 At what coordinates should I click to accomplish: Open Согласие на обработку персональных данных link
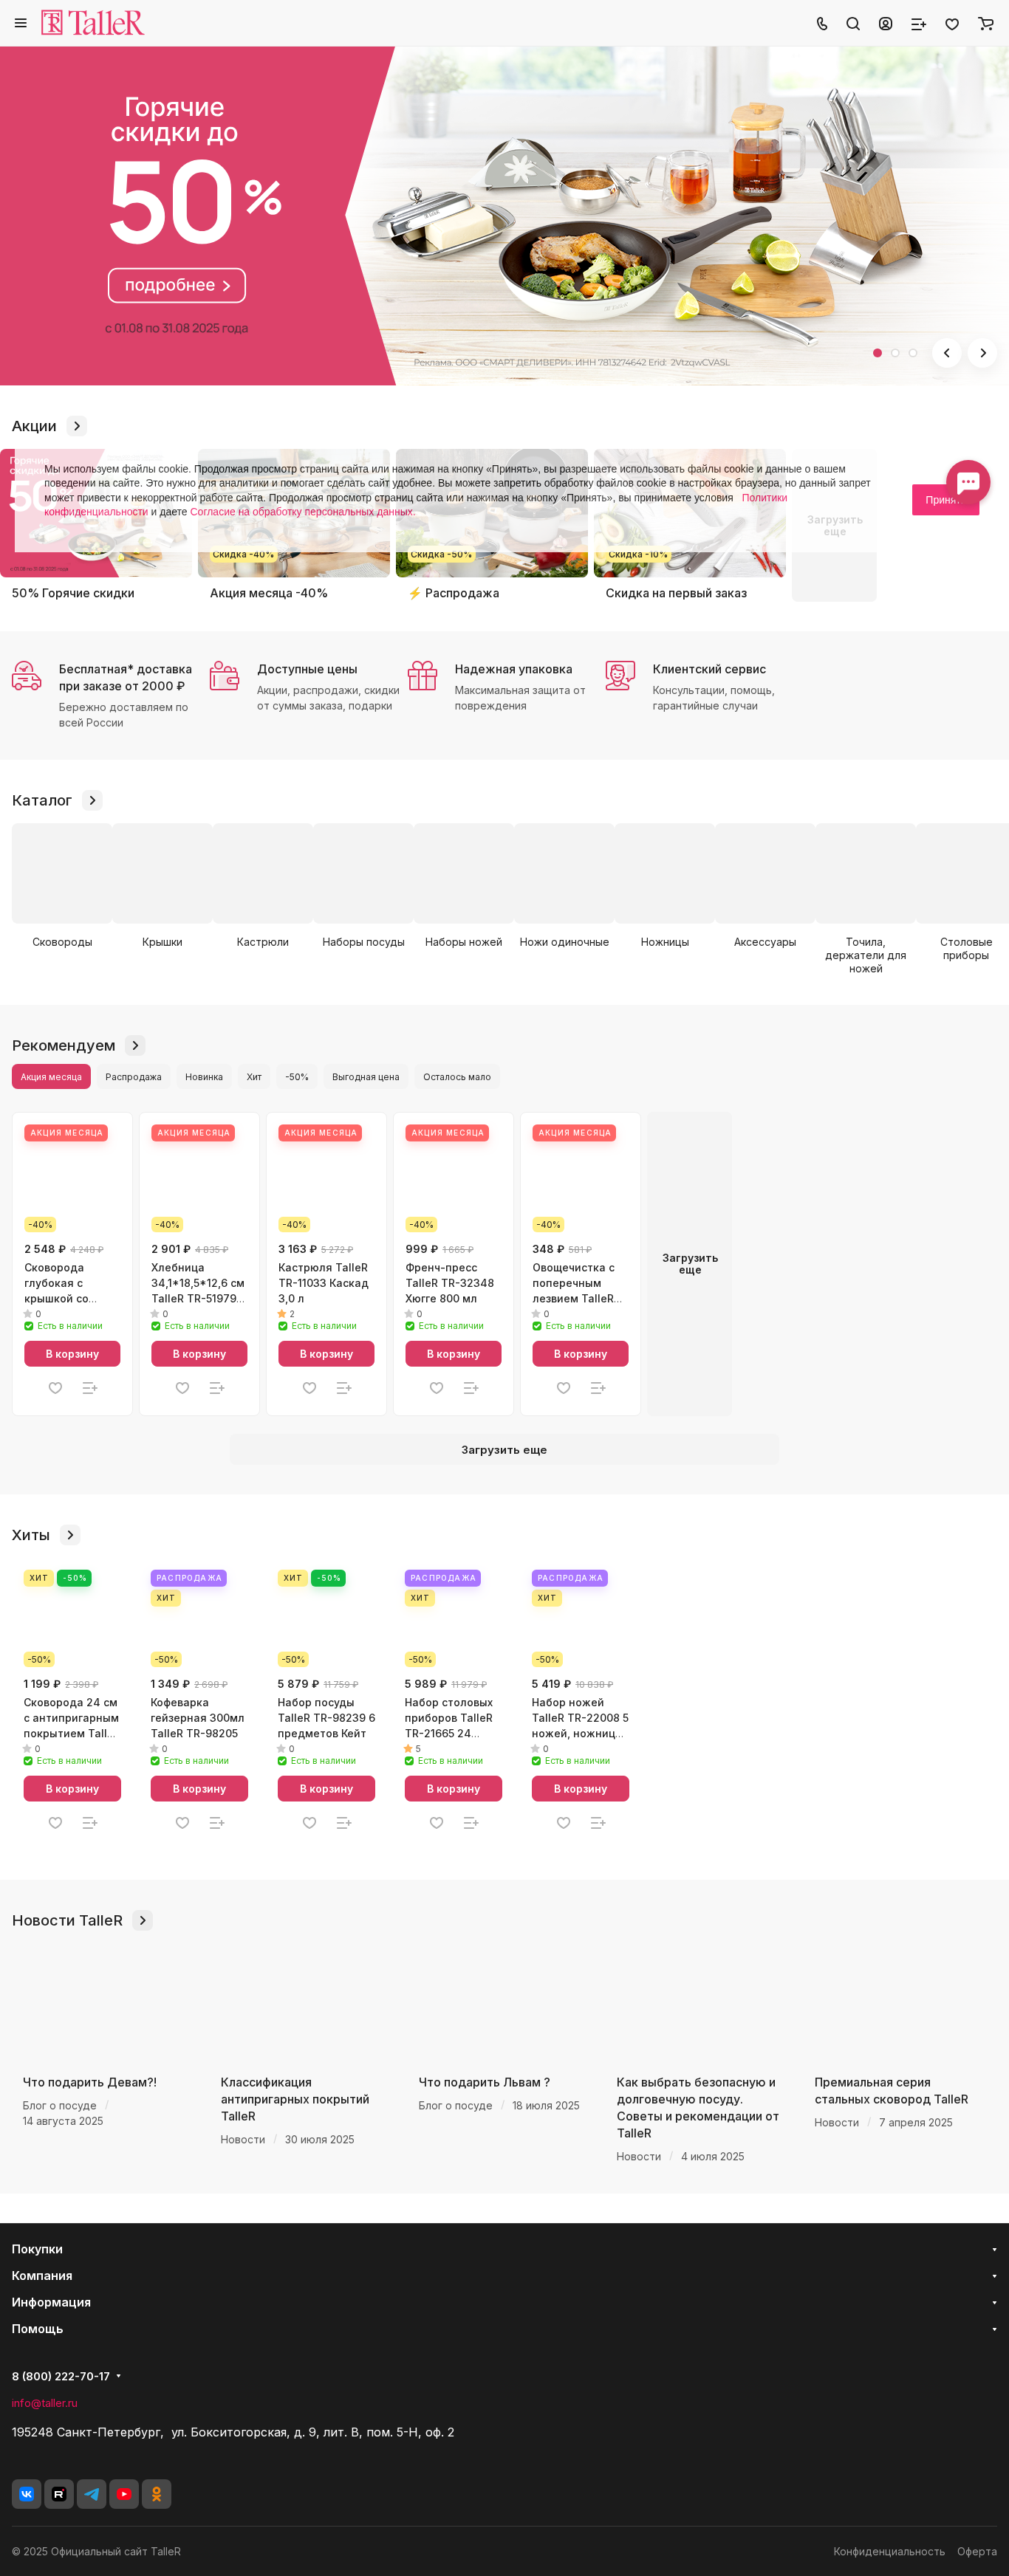coord(302,512)
